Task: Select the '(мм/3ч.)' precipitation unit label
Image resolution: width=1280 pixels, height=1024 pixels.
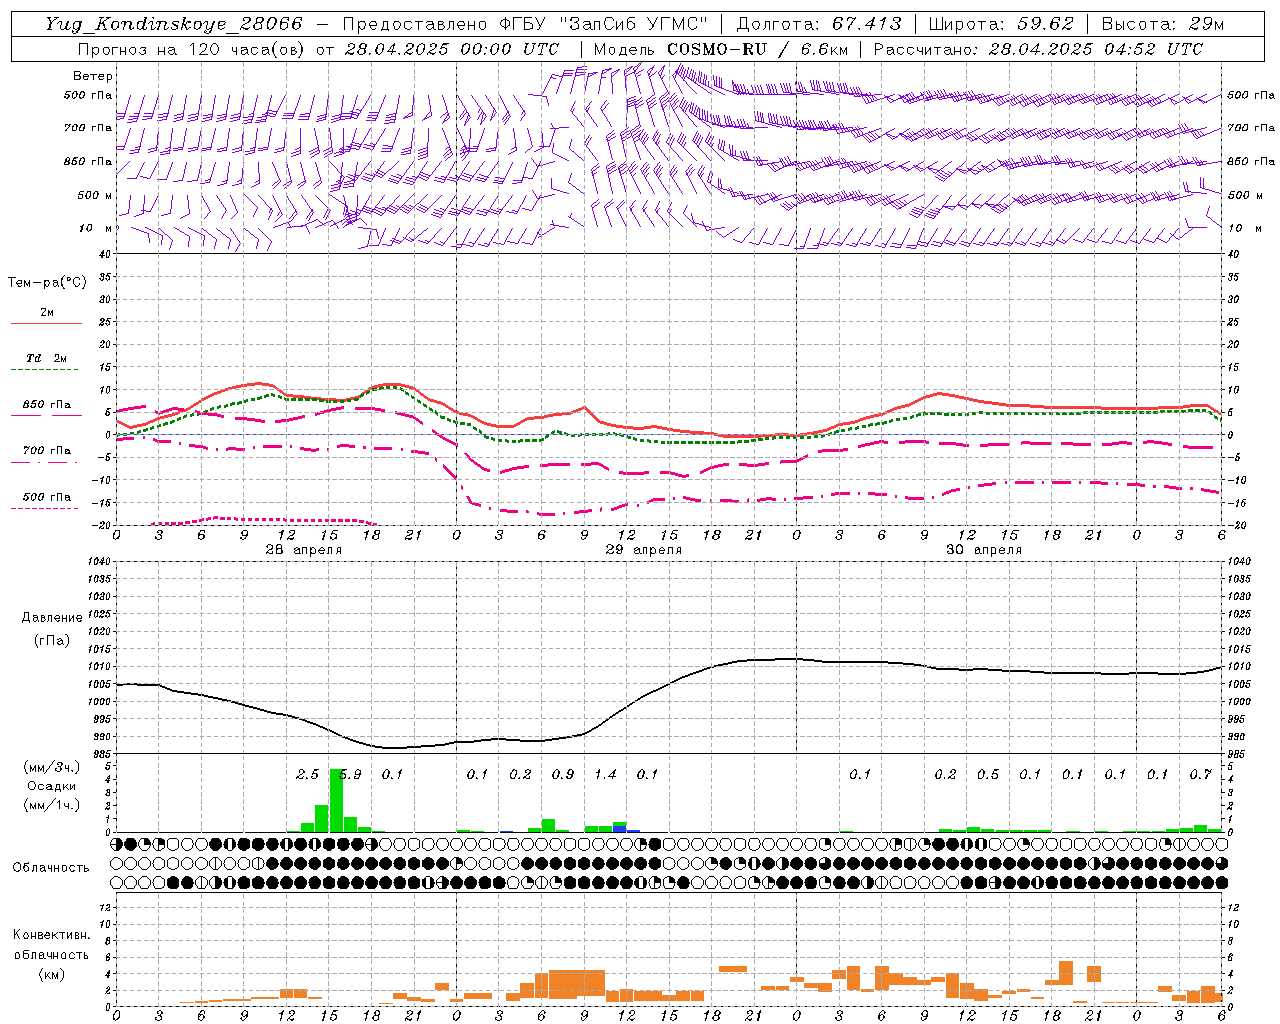Action: coord(51,767)
